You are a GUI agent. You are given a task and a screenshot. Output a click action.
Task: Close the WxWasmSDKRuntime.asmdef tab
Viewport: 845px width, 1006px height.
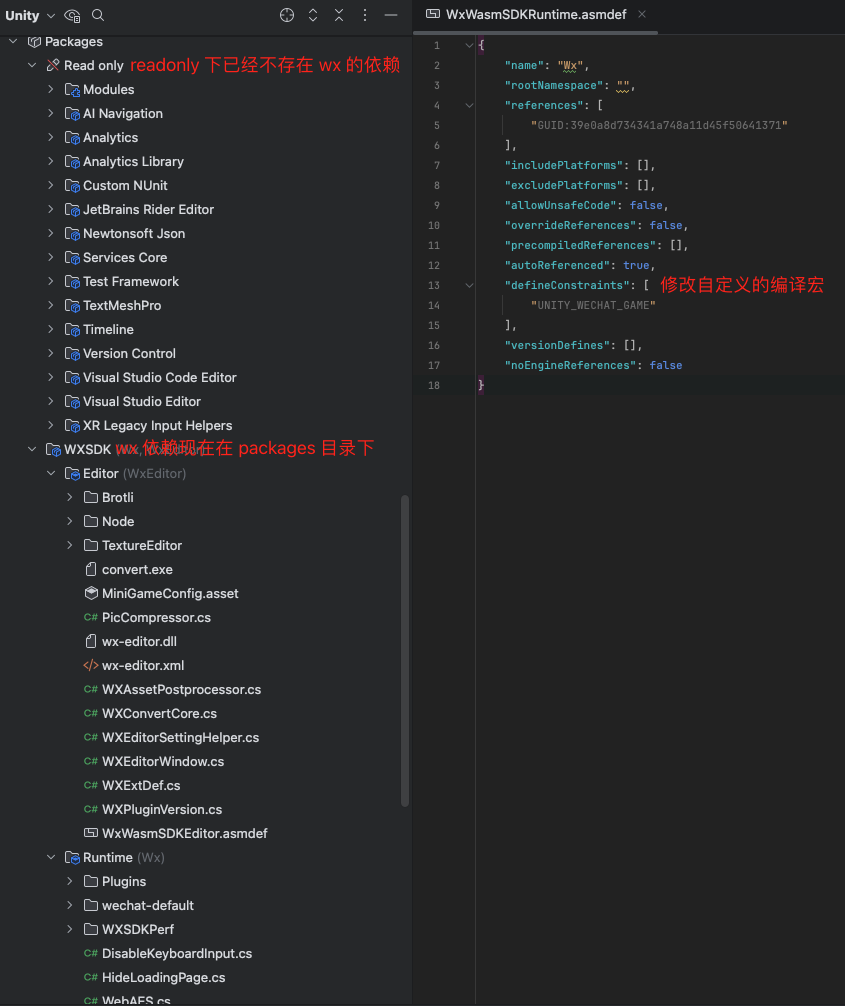[642, 14]
